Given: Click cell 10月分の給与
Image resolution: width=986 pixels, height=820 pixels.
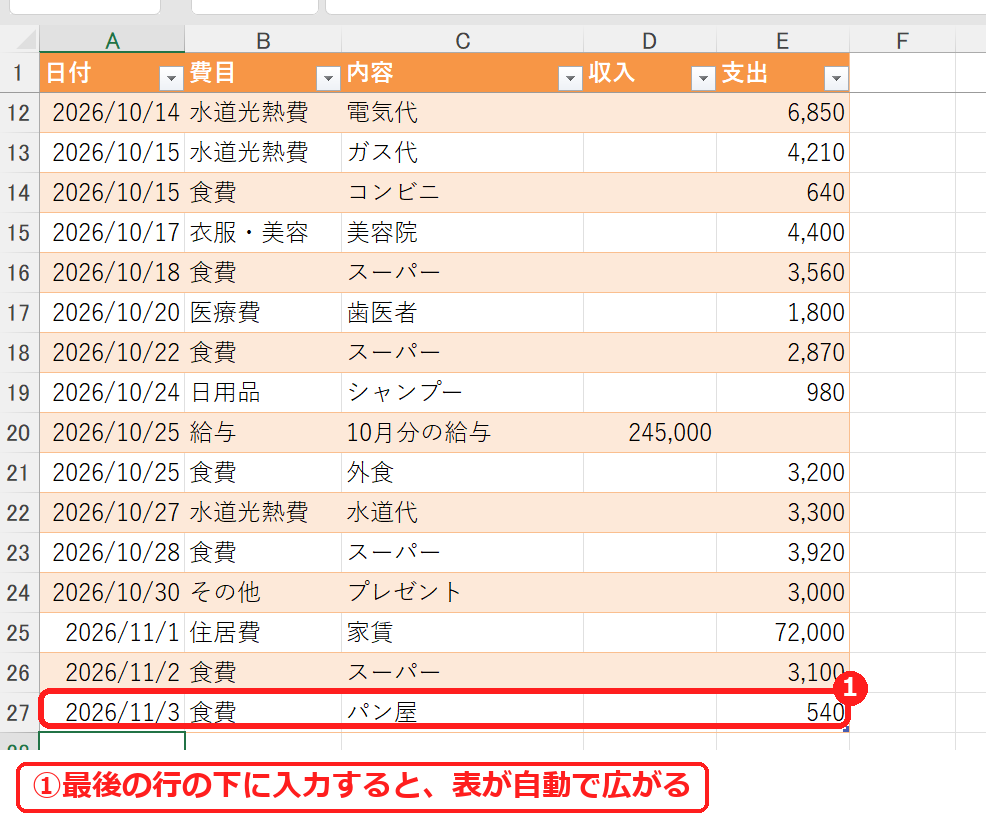Looking at the screenshot, I should coord(462,433).
